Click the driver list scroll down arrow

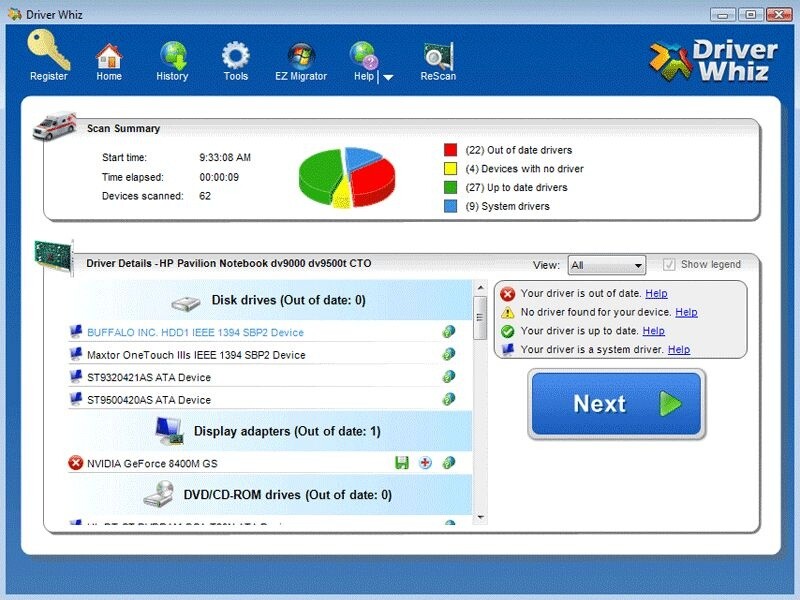(480, 517)
